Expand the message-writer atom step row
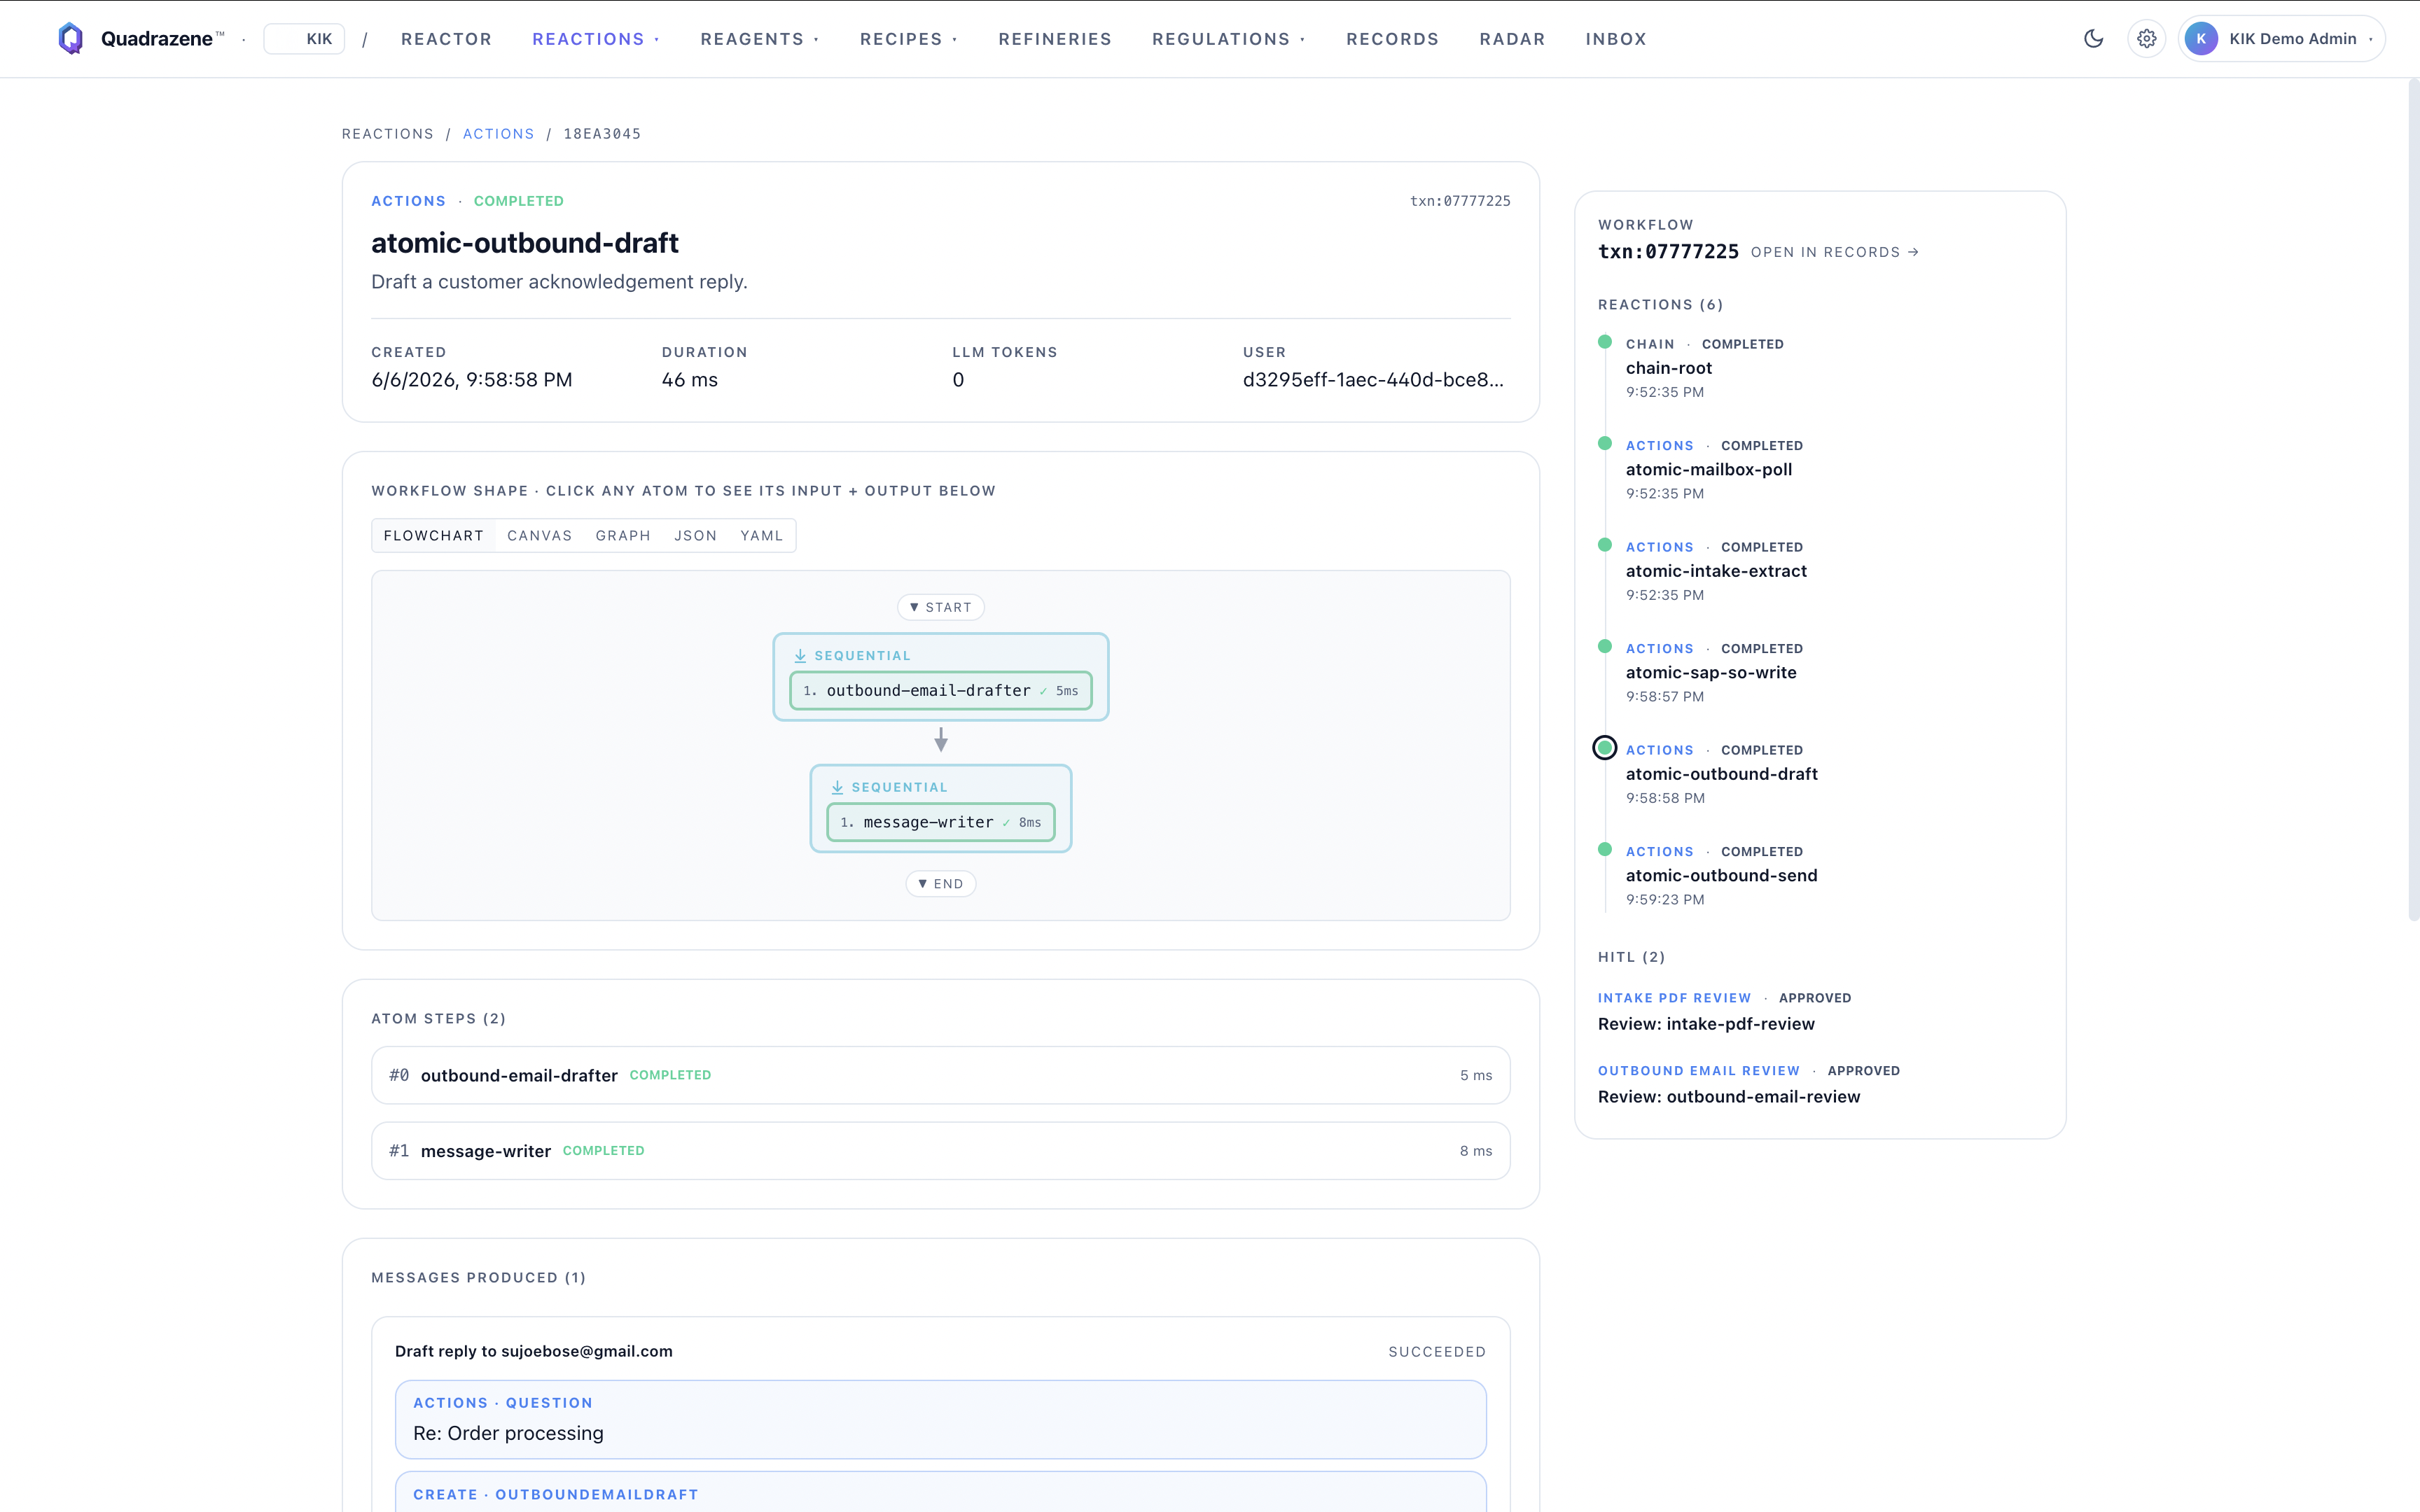This screenshot has width=2420, height=1512. 940,1151
